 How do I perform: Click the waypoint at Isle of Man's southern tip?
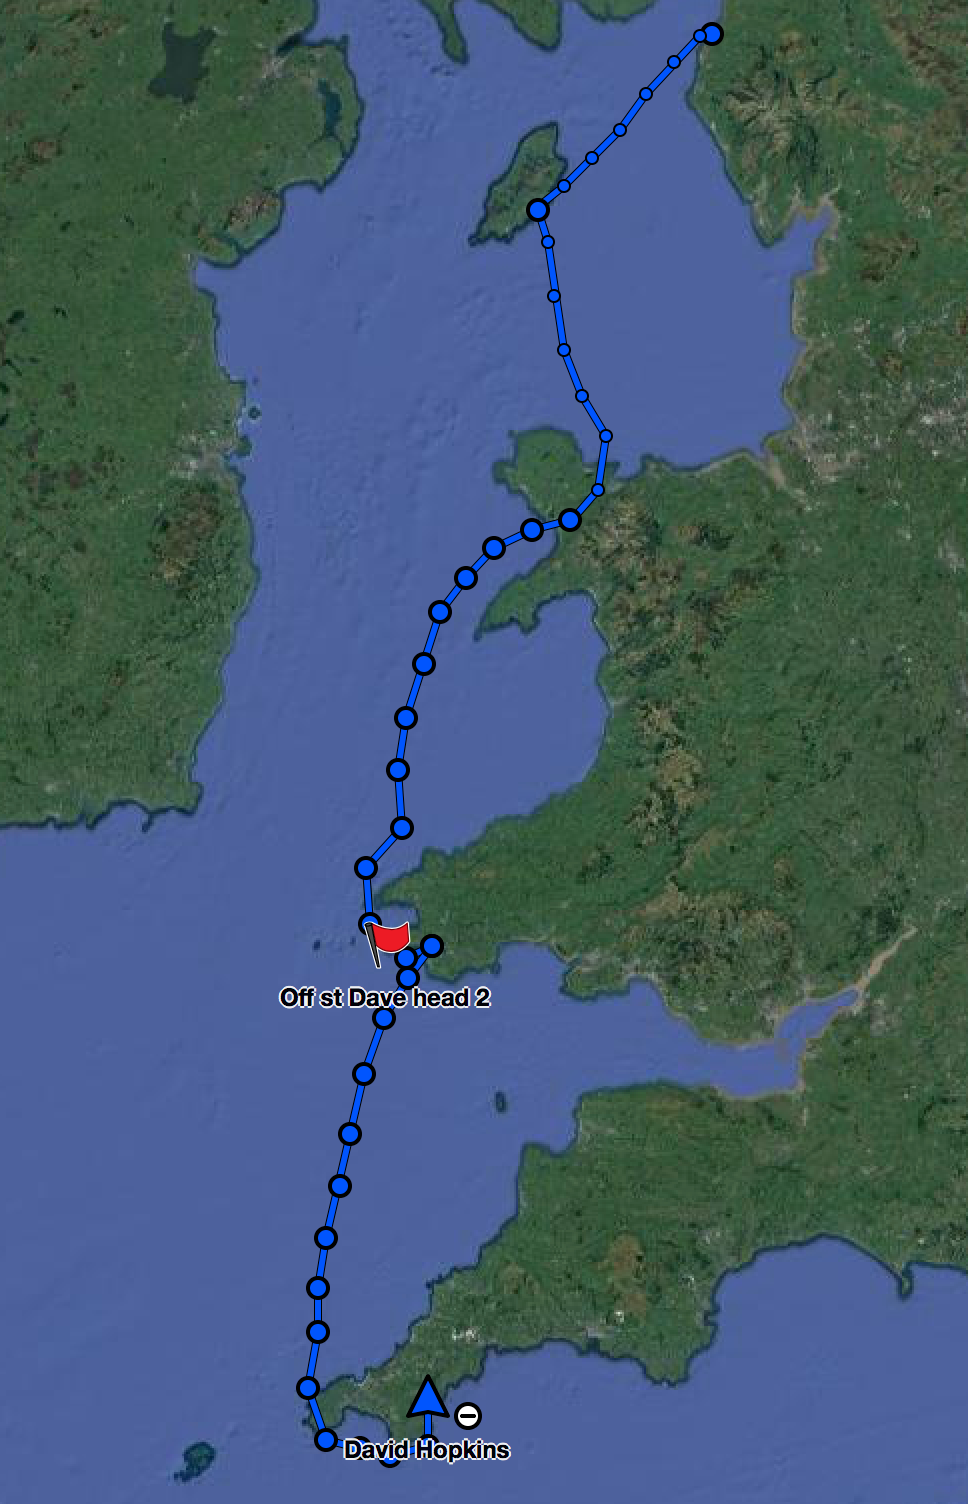[x=538, y=210]
